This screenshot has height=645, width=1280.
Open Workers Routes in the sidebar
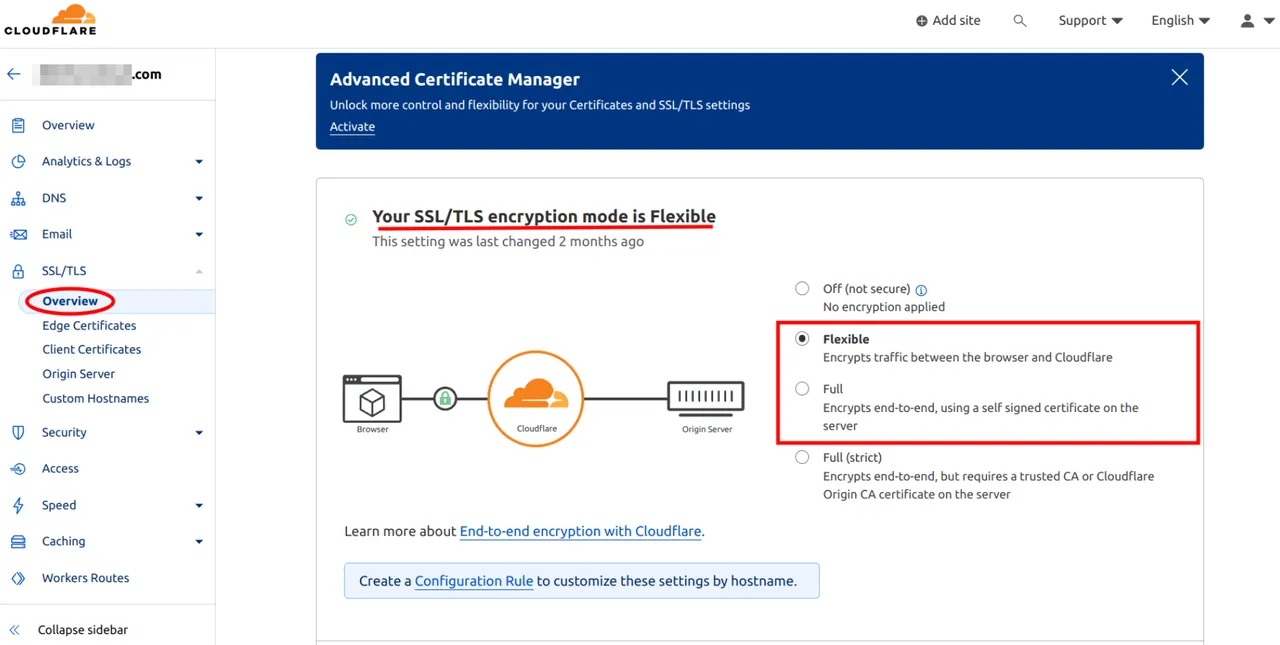point(85,578)
